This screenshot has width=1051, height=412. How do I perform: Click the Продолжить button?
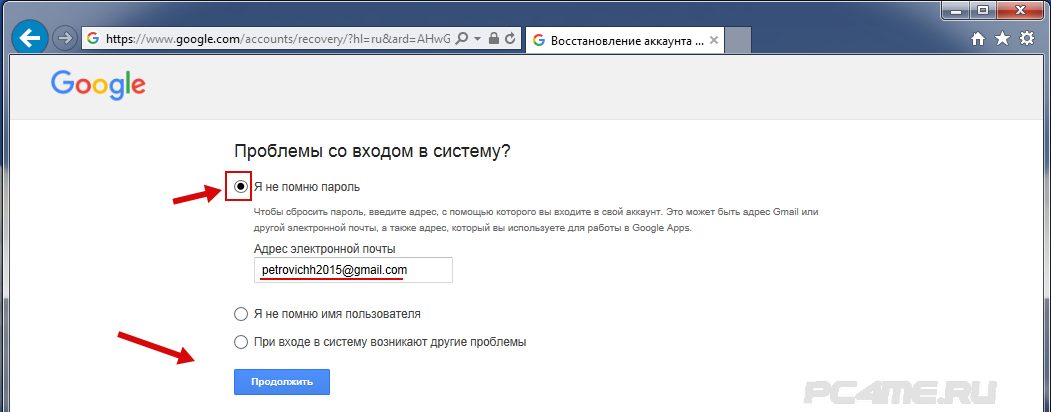(282, 382)
